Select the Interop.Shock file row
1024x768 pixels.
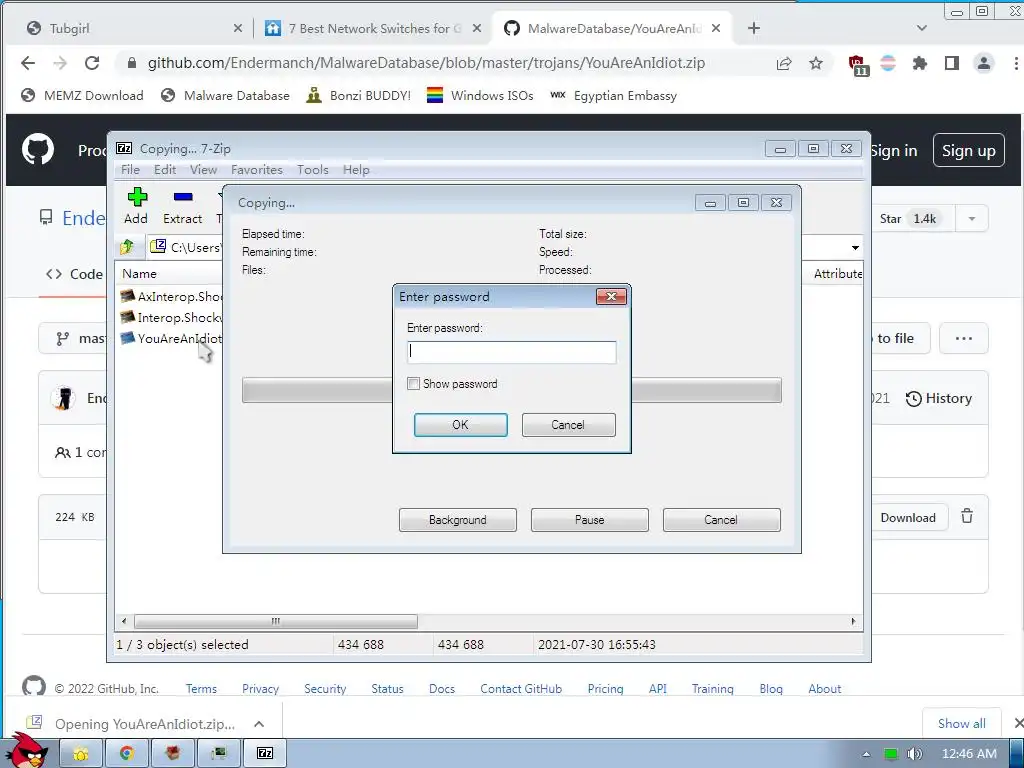[171, 317]
